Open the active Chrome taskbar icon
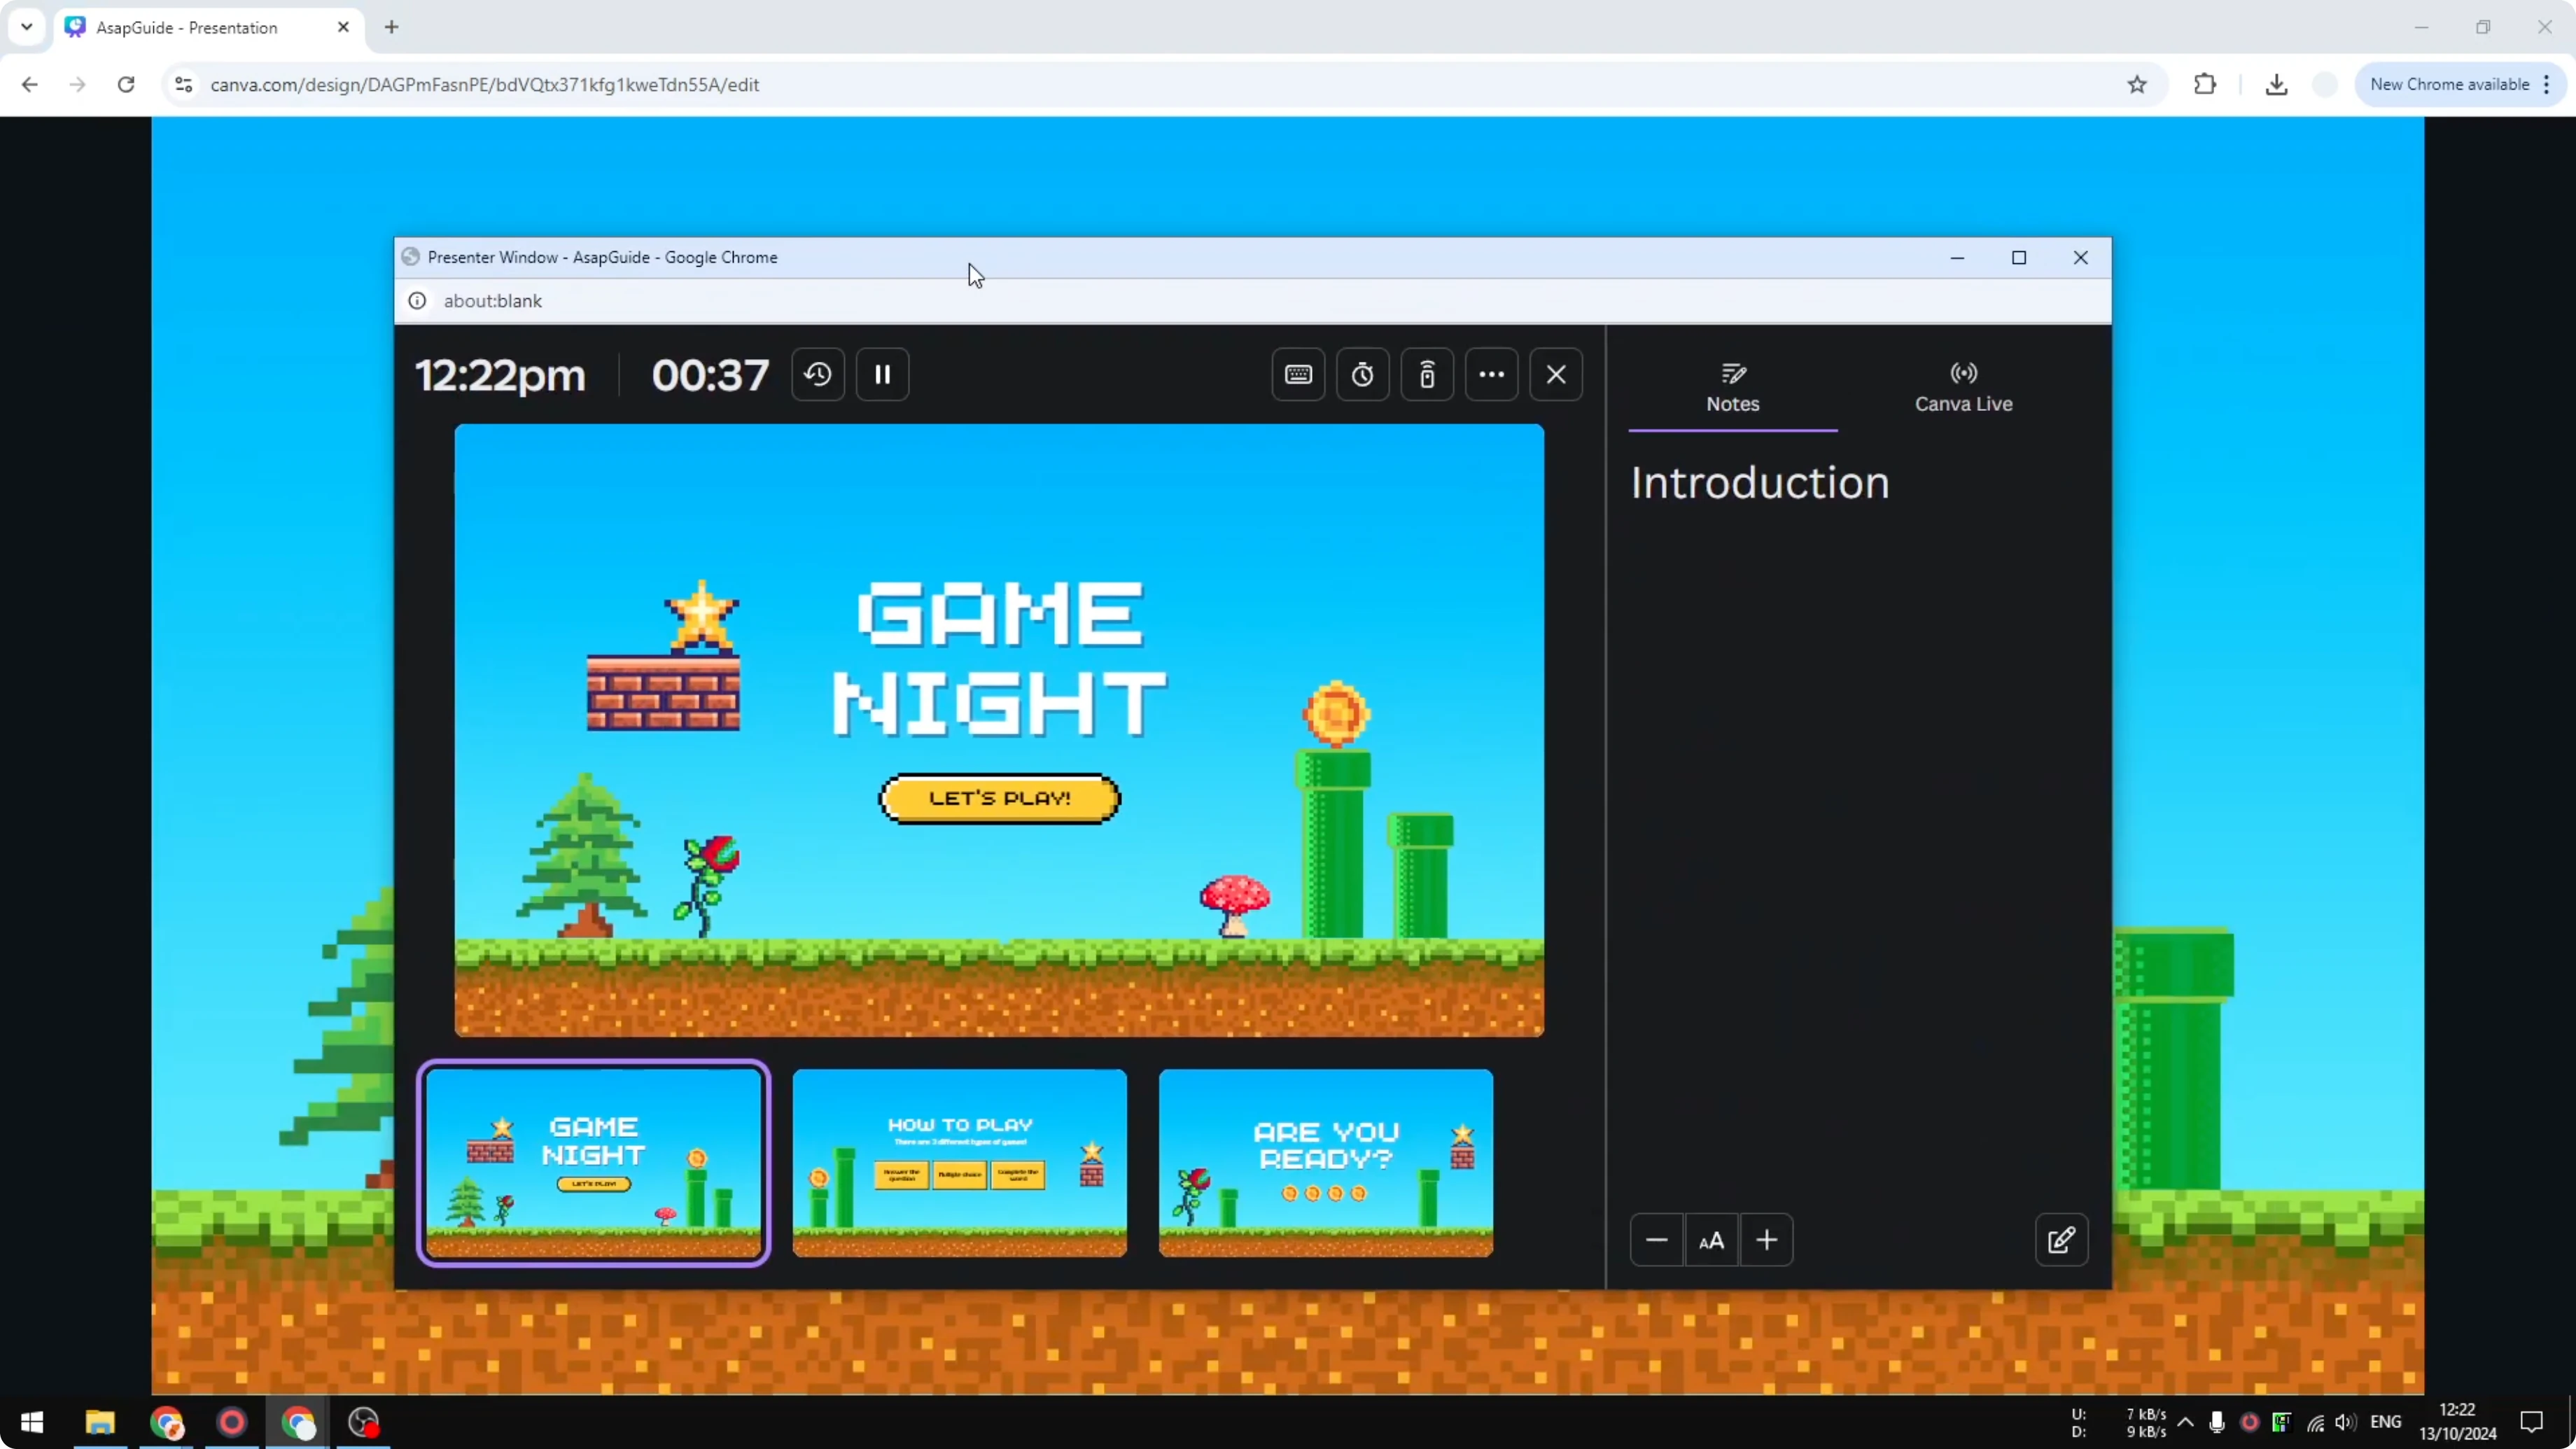2576x1449 pixels. click(x=298, y=1422)
